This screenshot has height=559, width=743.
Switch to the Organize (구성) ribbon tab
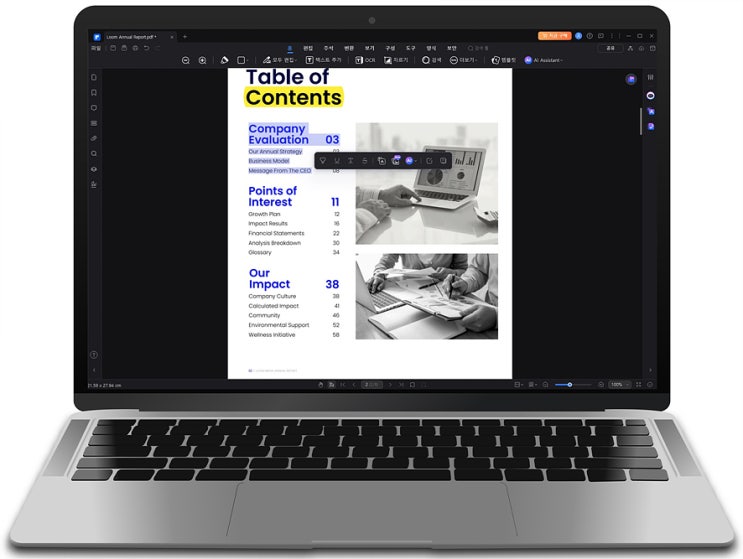(390, 48)
